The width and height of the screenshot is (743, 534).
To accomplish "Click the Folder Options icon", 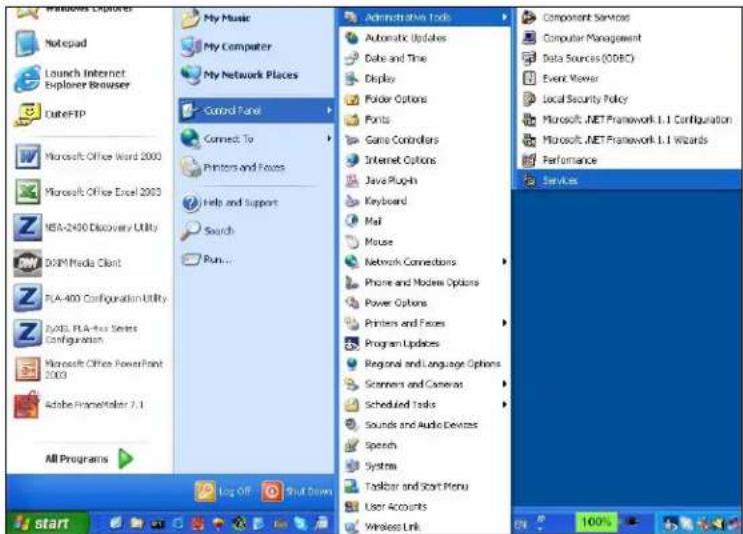I will (352, 99).
